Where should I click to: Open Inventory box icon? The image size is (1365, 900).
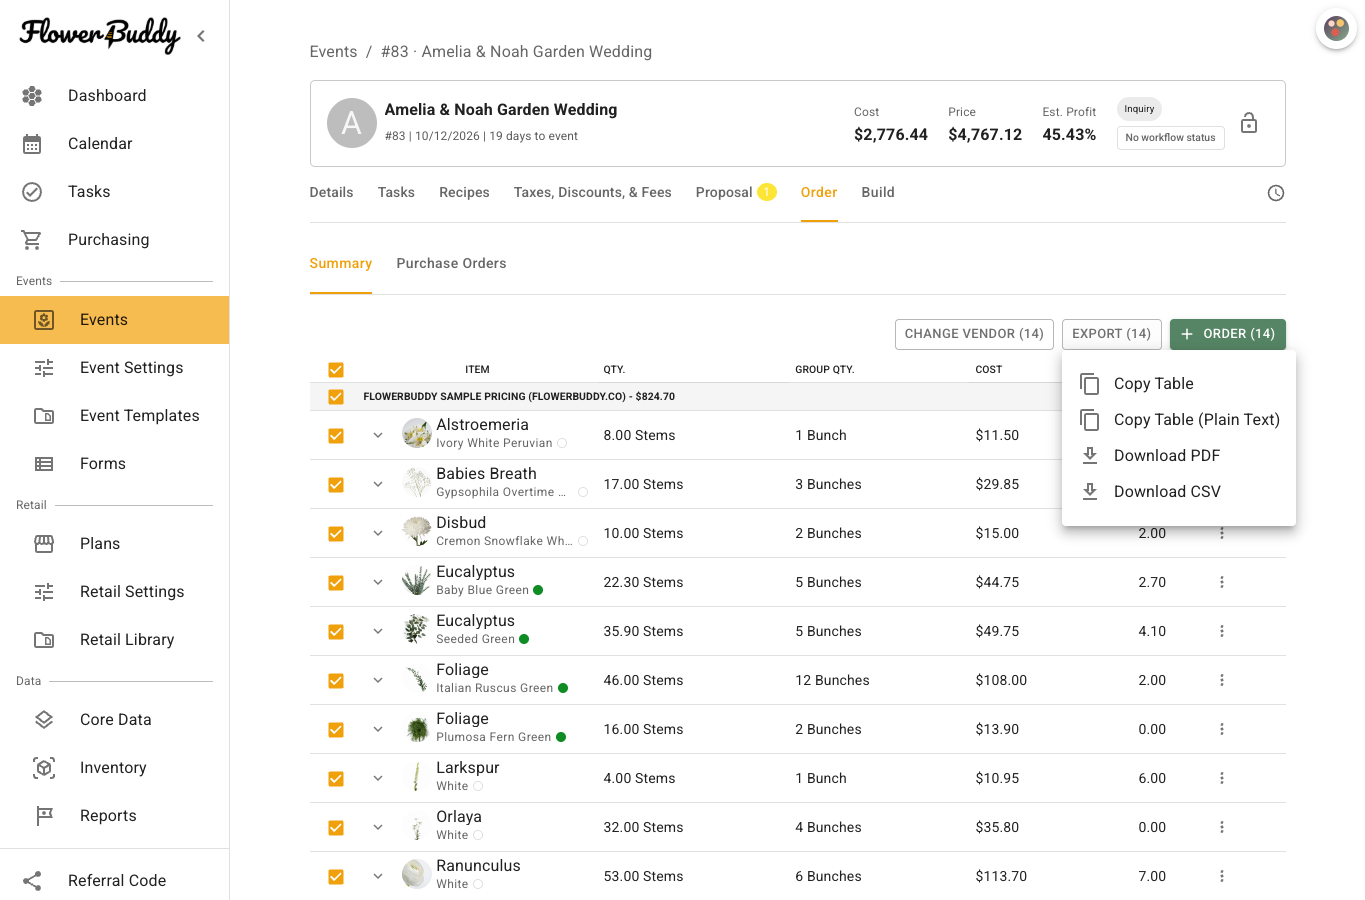(44, 768)
